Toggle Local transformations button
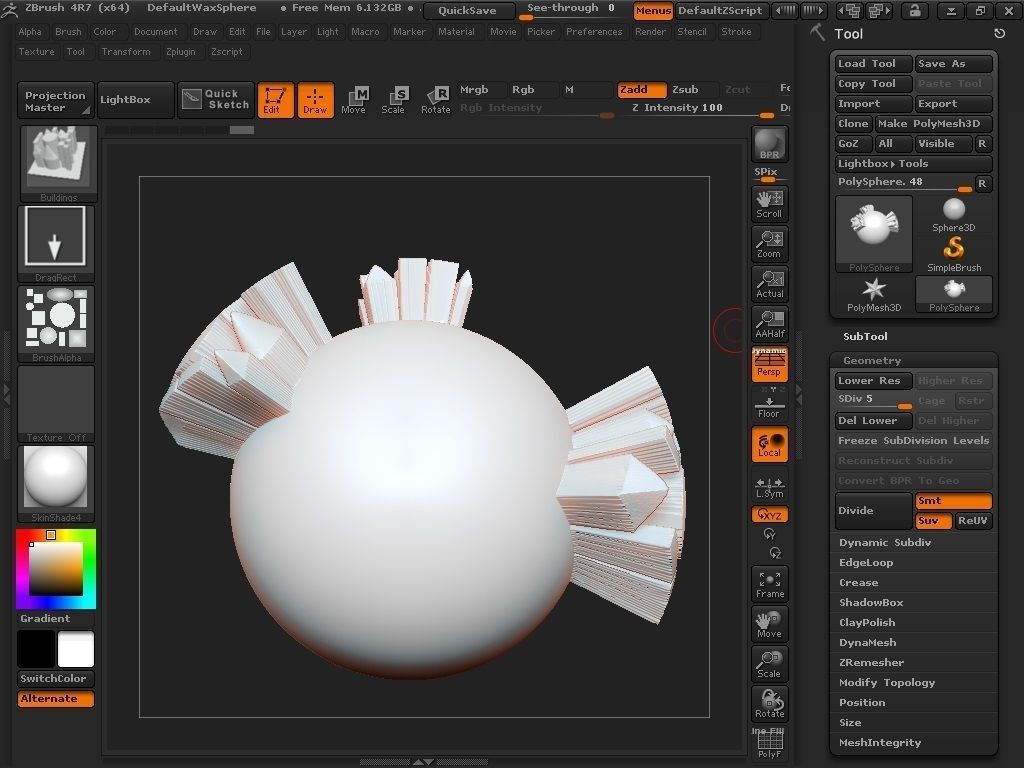This screenshot has width=1024, height=768. click(x=769, y=444)
